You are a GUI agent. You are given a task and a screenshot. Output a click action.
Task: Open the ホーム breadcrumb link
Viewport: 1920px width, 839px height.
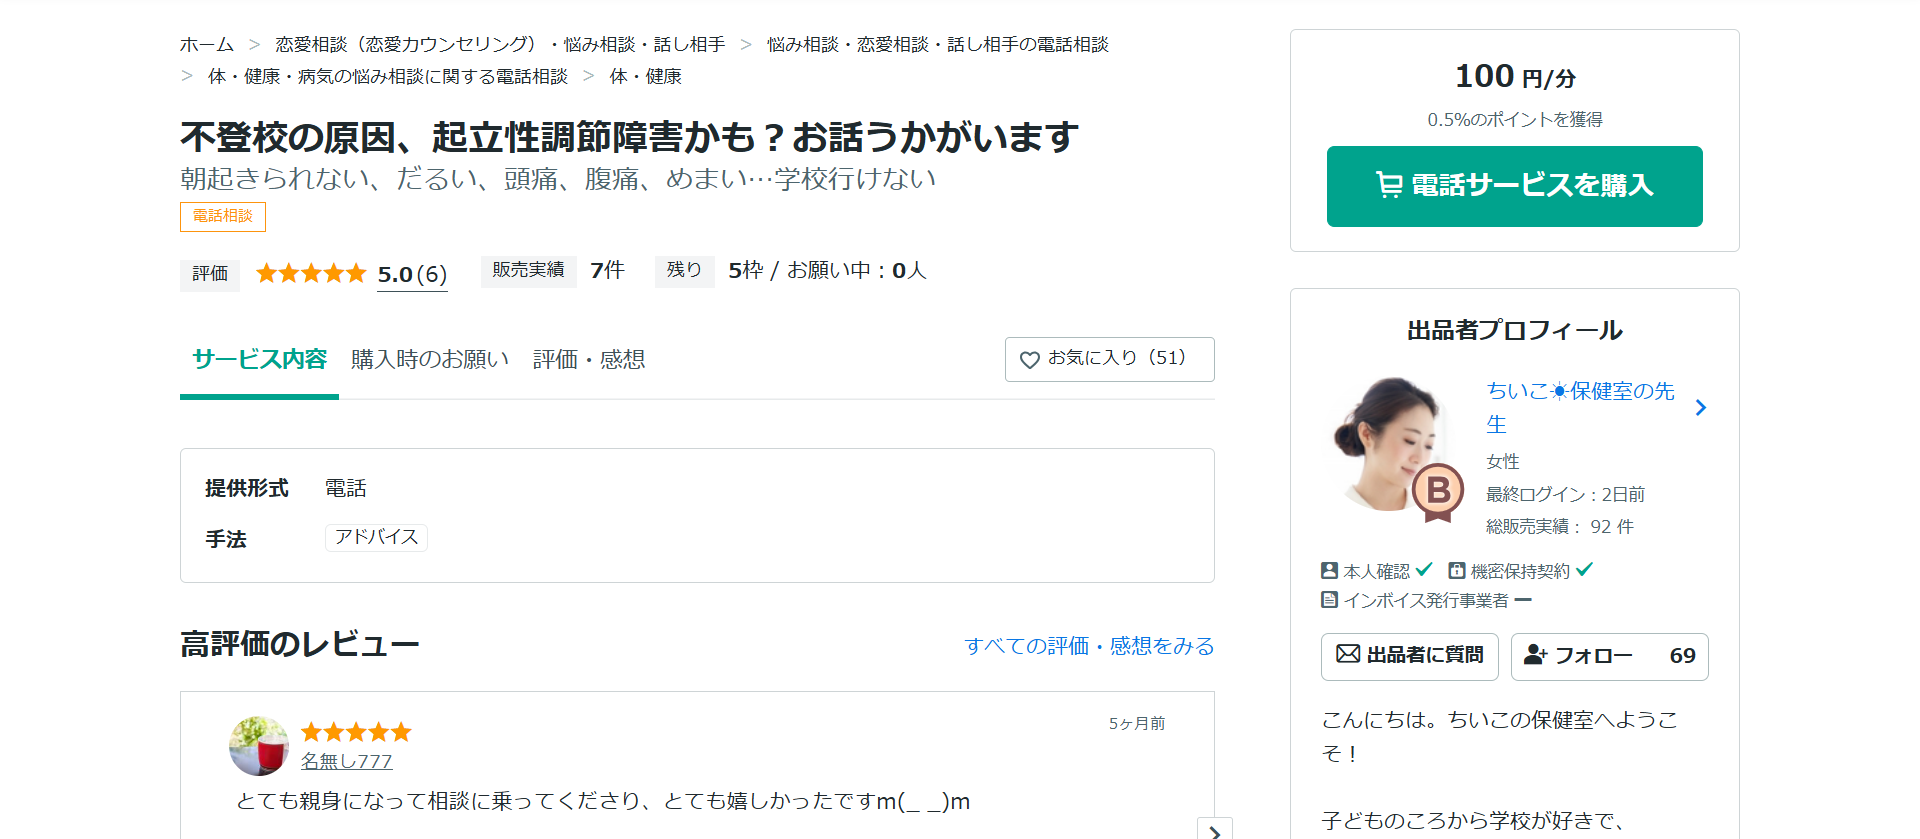[x=206, y=45]
